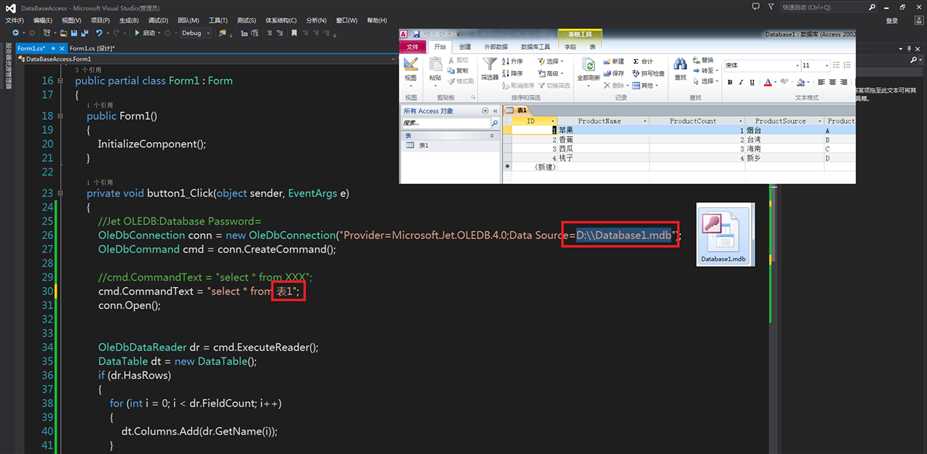Click the undo toolbar icon
Viewport: 927px width, 454px height.
point(99,33)
